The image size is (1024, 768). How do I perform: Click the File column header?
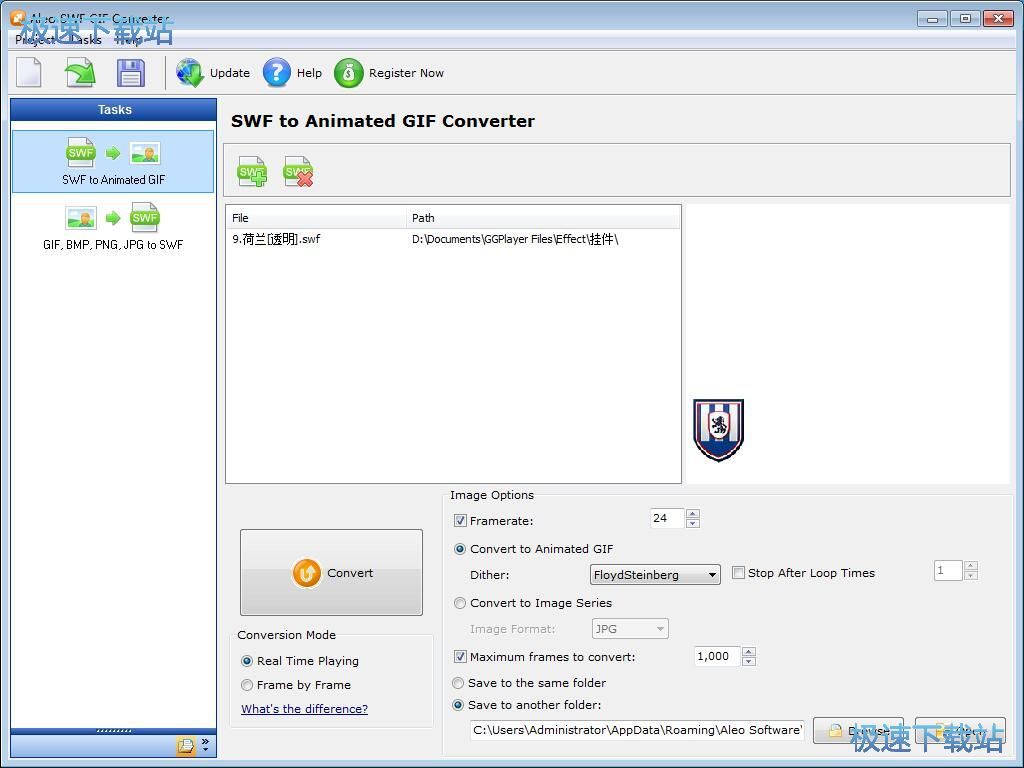coord(316,218)
